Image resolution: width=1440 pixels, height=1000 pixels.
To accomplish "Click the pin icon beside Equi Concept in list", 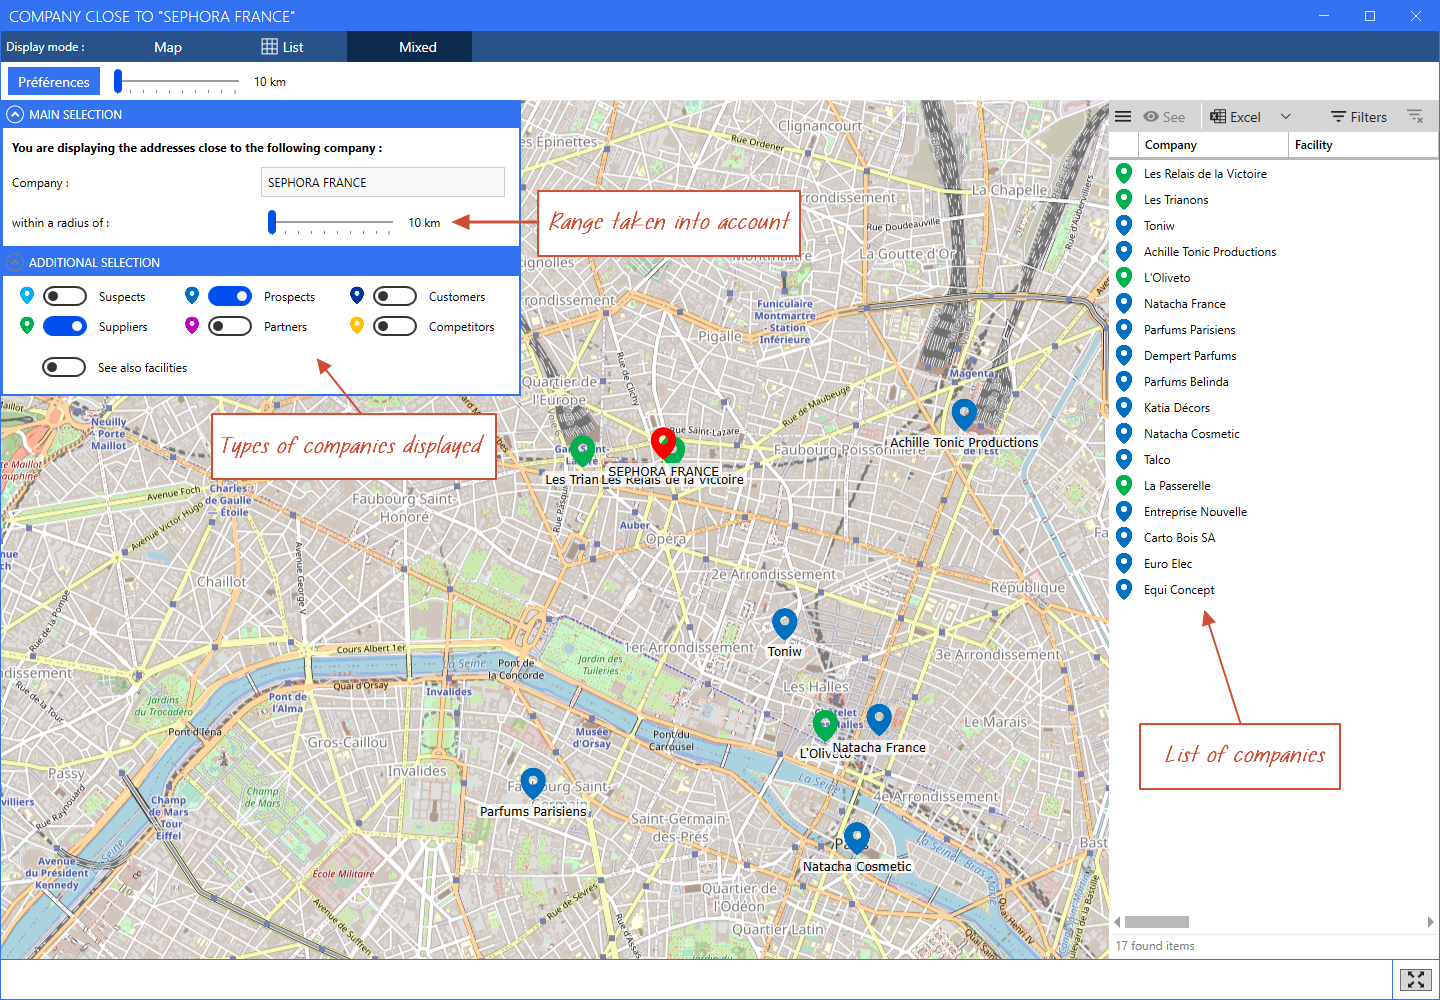I will (x=1124, y=589).
